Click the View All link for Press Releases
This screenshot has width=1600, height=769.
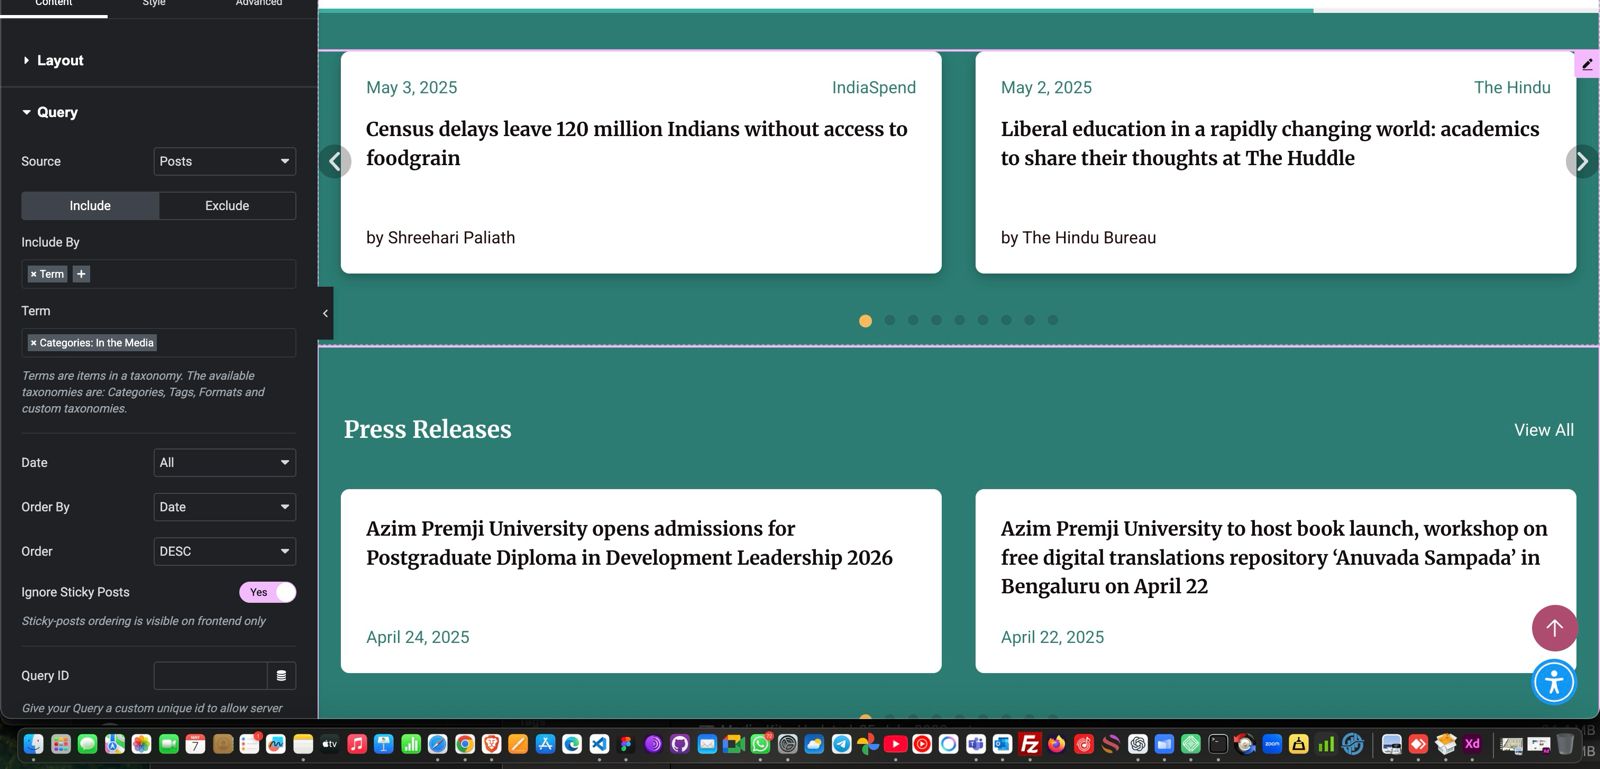[x=1543, y=430]
